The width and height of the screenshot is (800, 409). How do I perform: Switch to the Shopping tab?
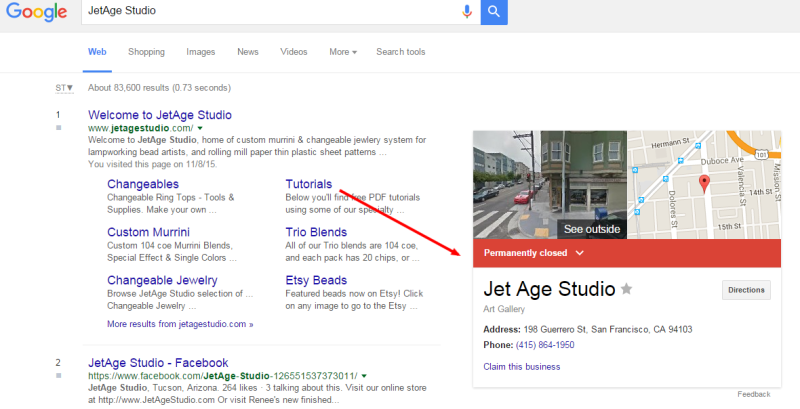tap(146, 52)
